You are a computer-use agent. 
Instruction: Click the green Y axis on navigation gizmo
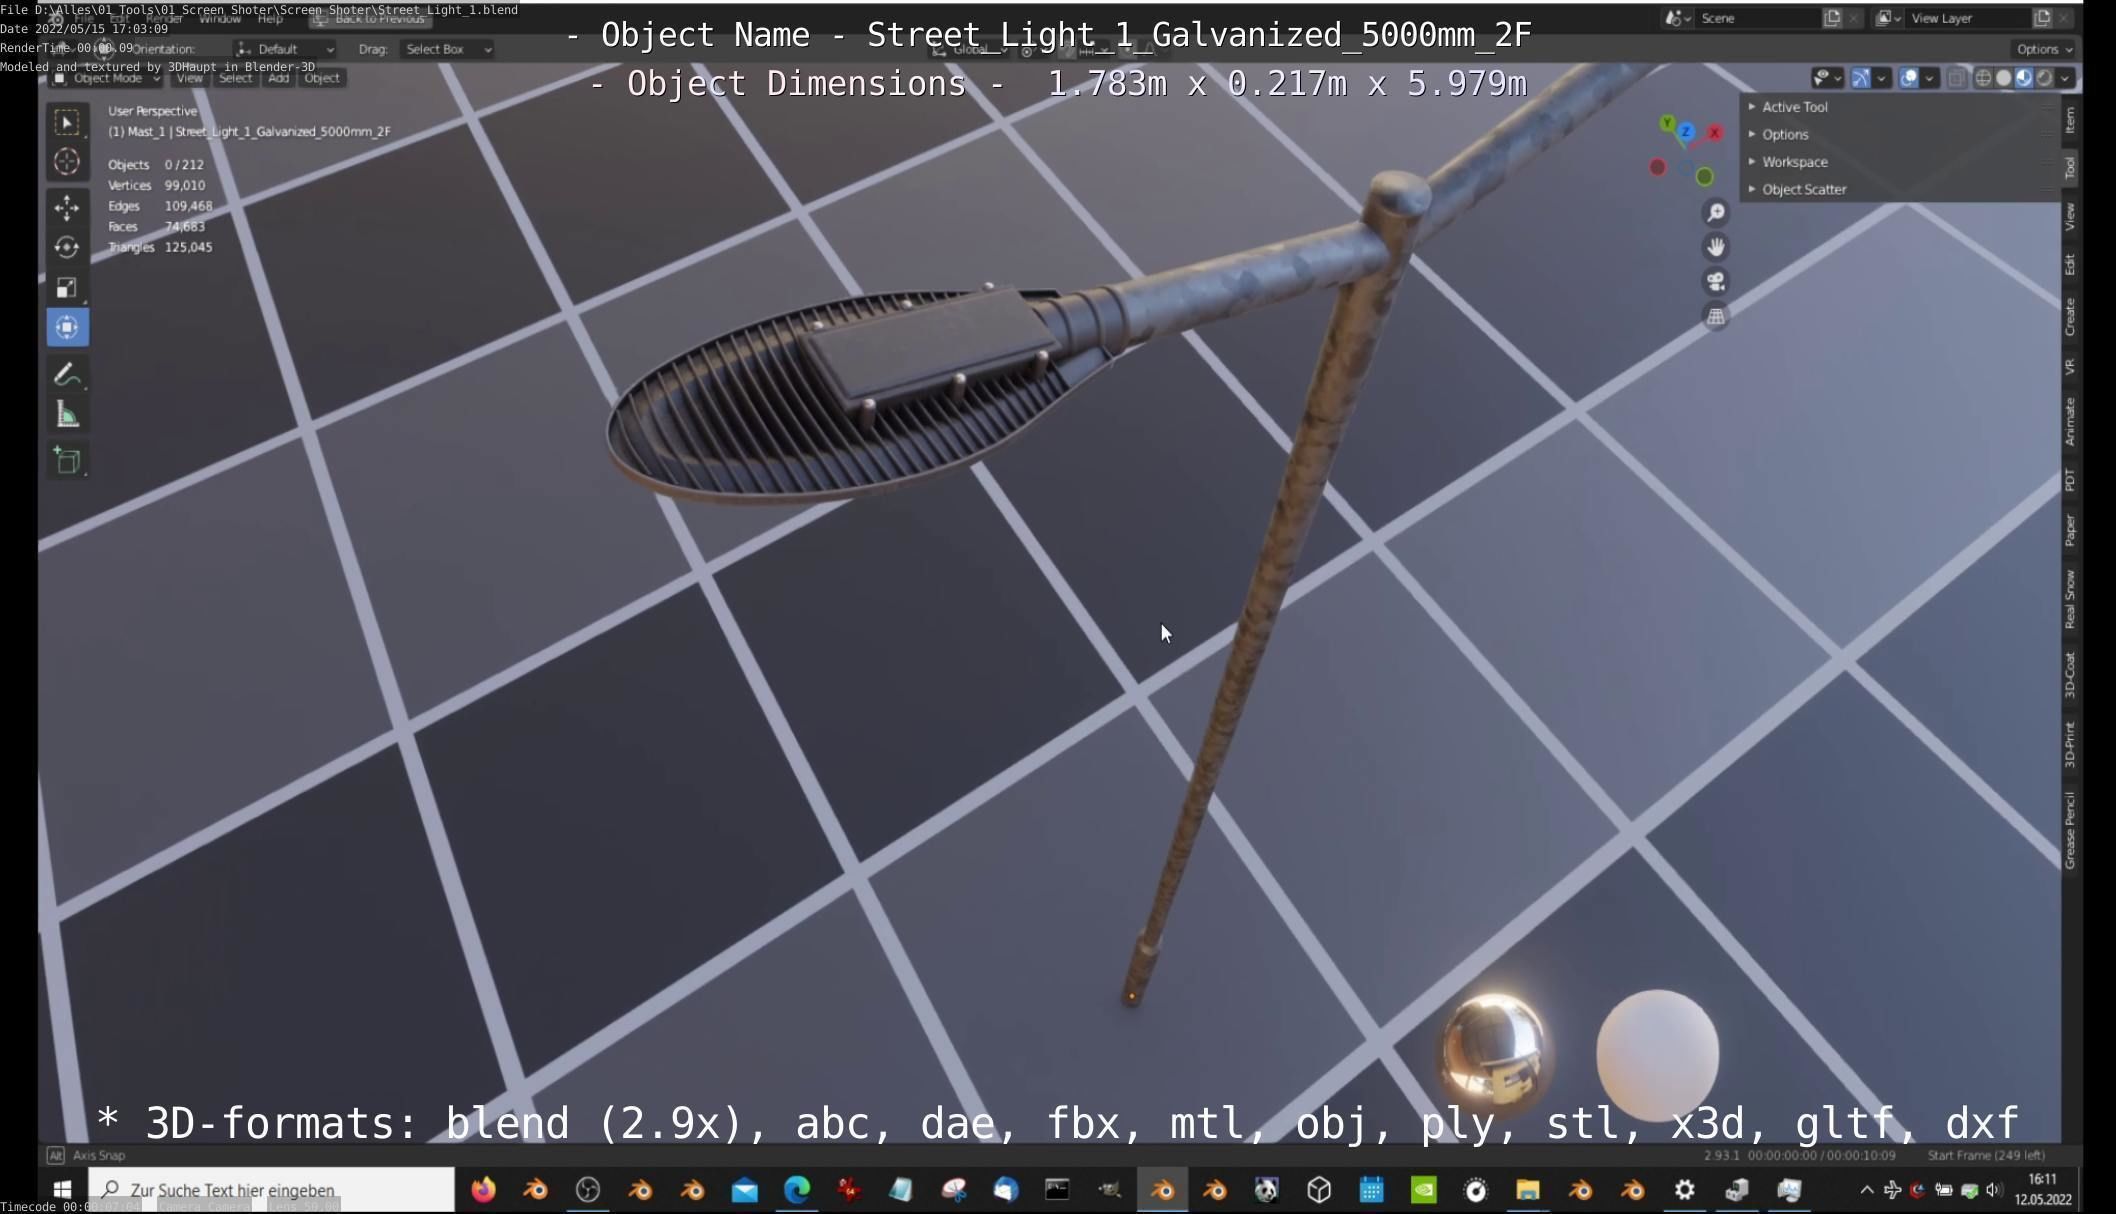(x=1666, y=123)
